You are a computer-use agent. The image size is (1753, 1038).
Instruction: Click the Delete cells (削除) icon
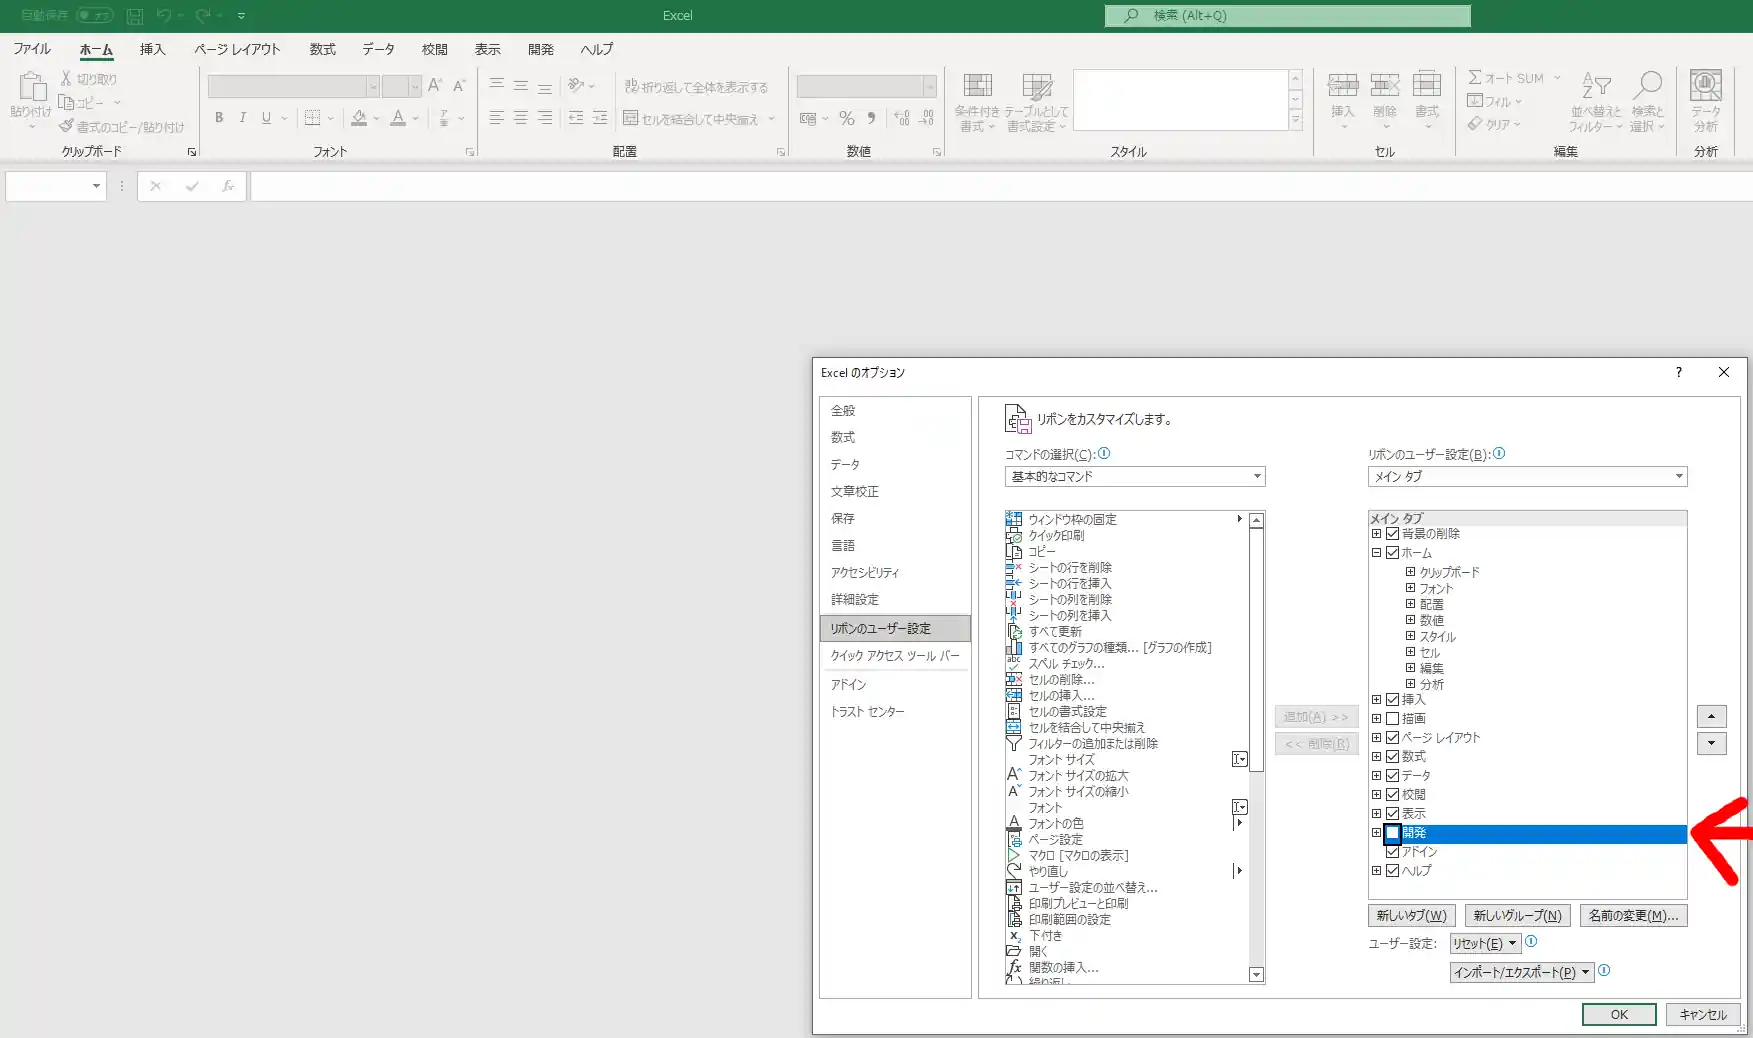(1385, 85)
